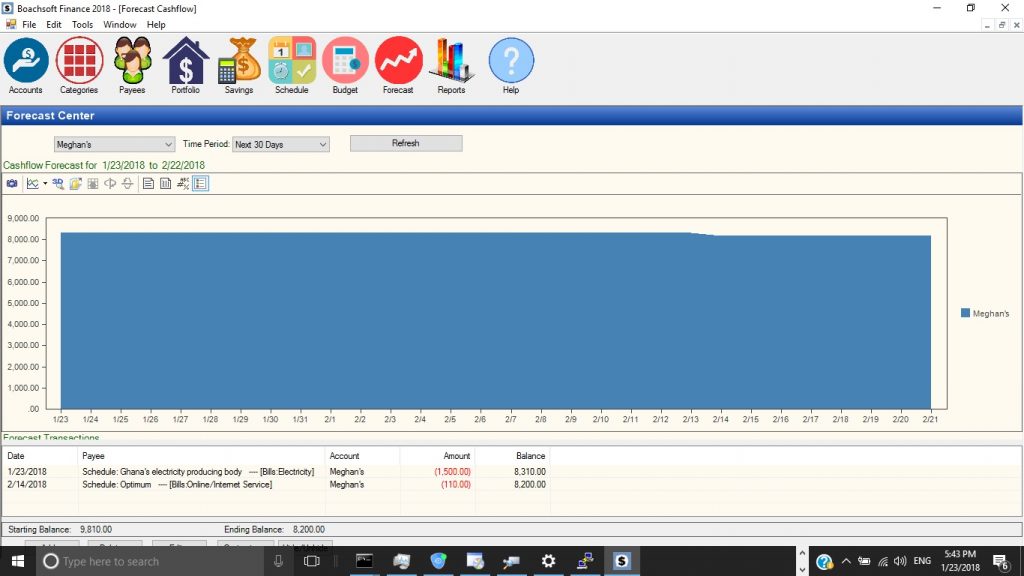Toggle chart point labels icon

pos(183,184)
